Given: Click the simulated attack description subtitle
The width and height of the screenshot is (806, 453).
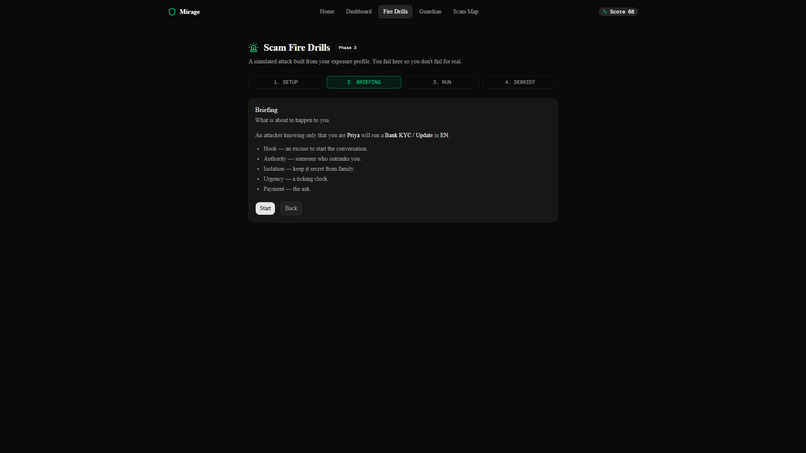Looking at the screenshot, I should click(x=355, y=61).
